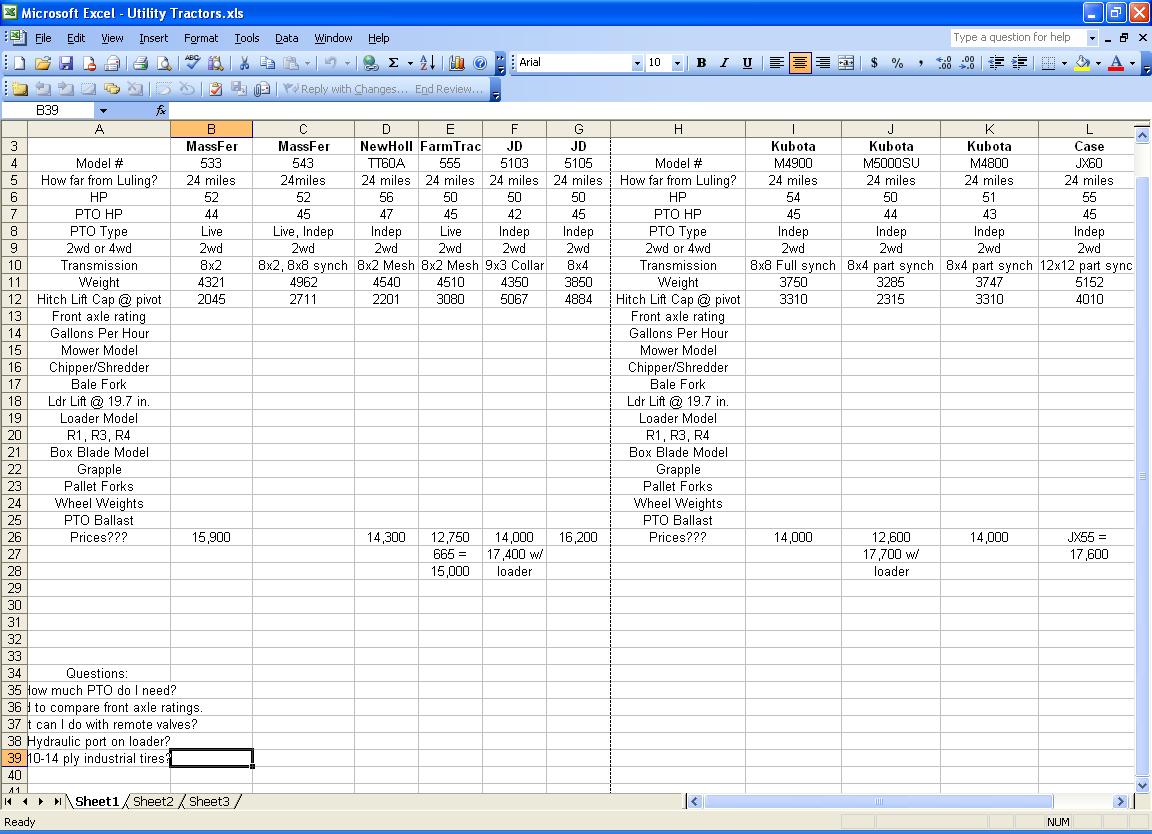
Task: Toggle the active Center alignment button
Action: pos(800,63)
